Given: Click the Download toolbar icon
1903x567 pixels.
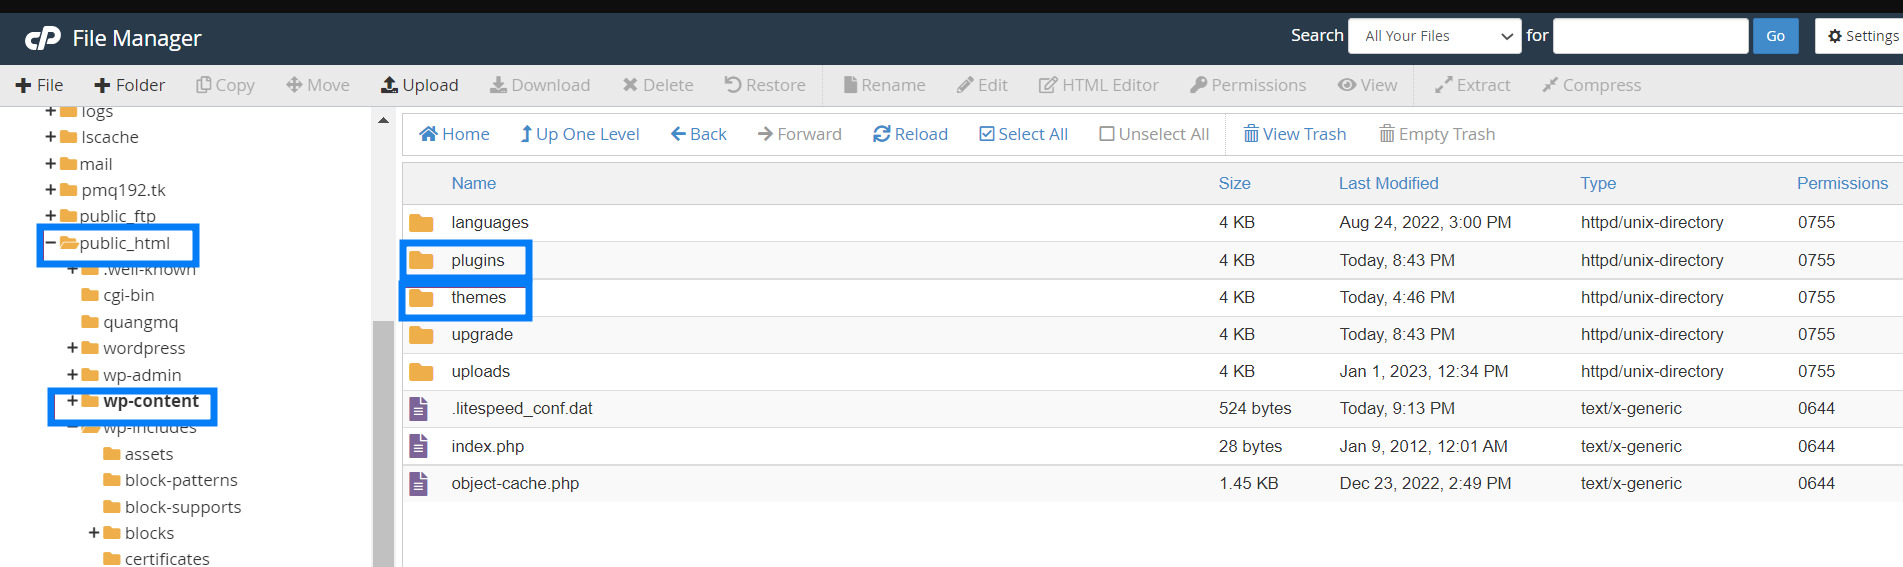Looking at the screenshot, I should coord(498,85).
